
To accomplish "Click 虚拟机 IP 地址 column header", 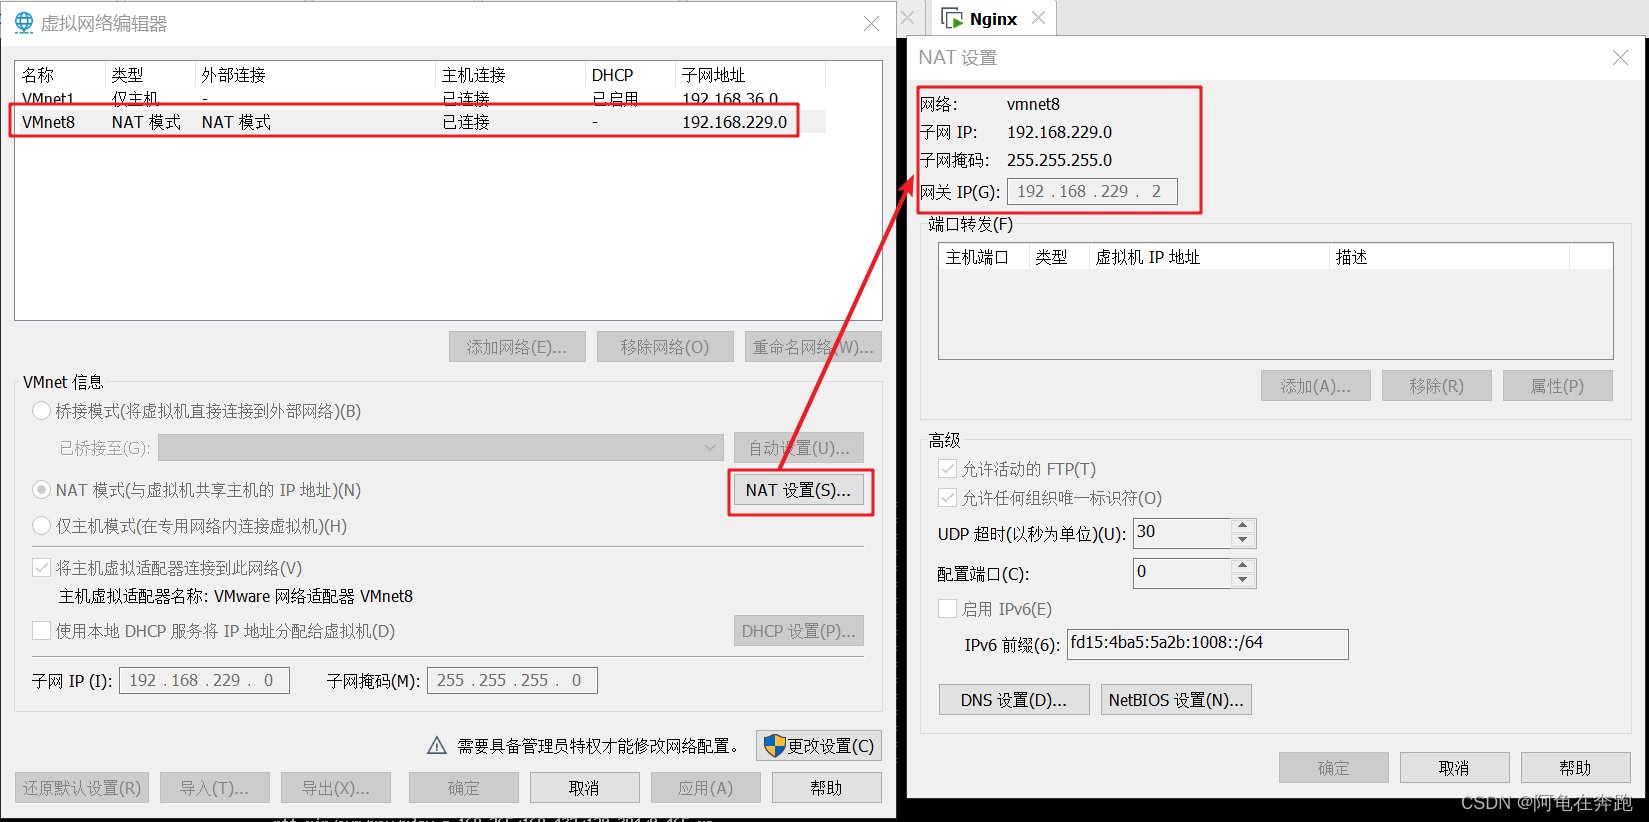I will click(x=1209, y=257).
